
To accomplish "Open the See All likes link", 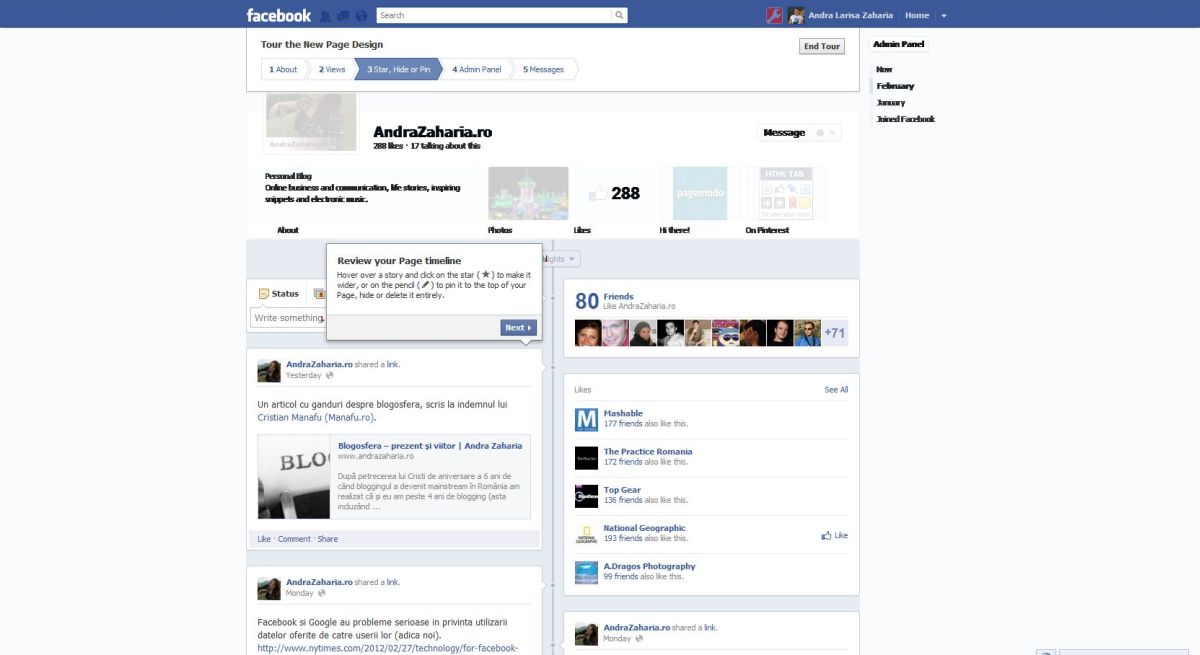I will tap(836, 390).
